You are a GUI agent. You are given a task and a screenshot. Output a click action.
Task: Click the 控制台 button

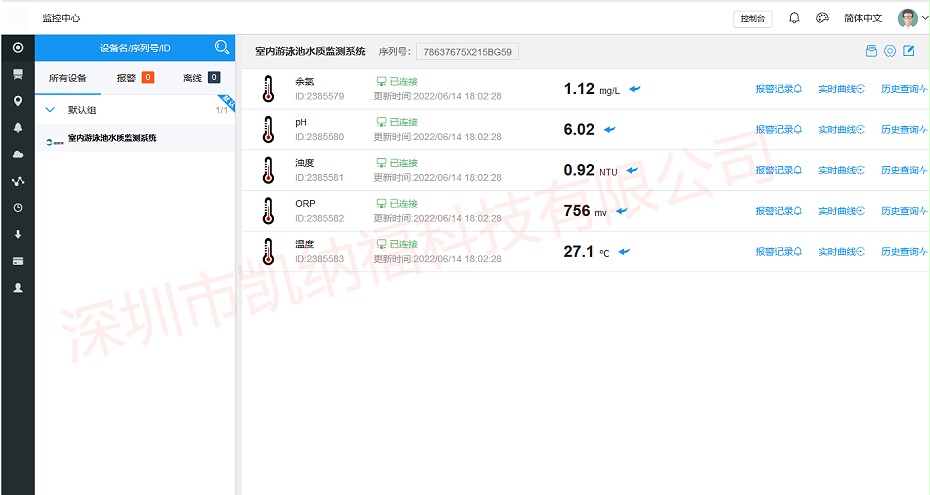753,18
